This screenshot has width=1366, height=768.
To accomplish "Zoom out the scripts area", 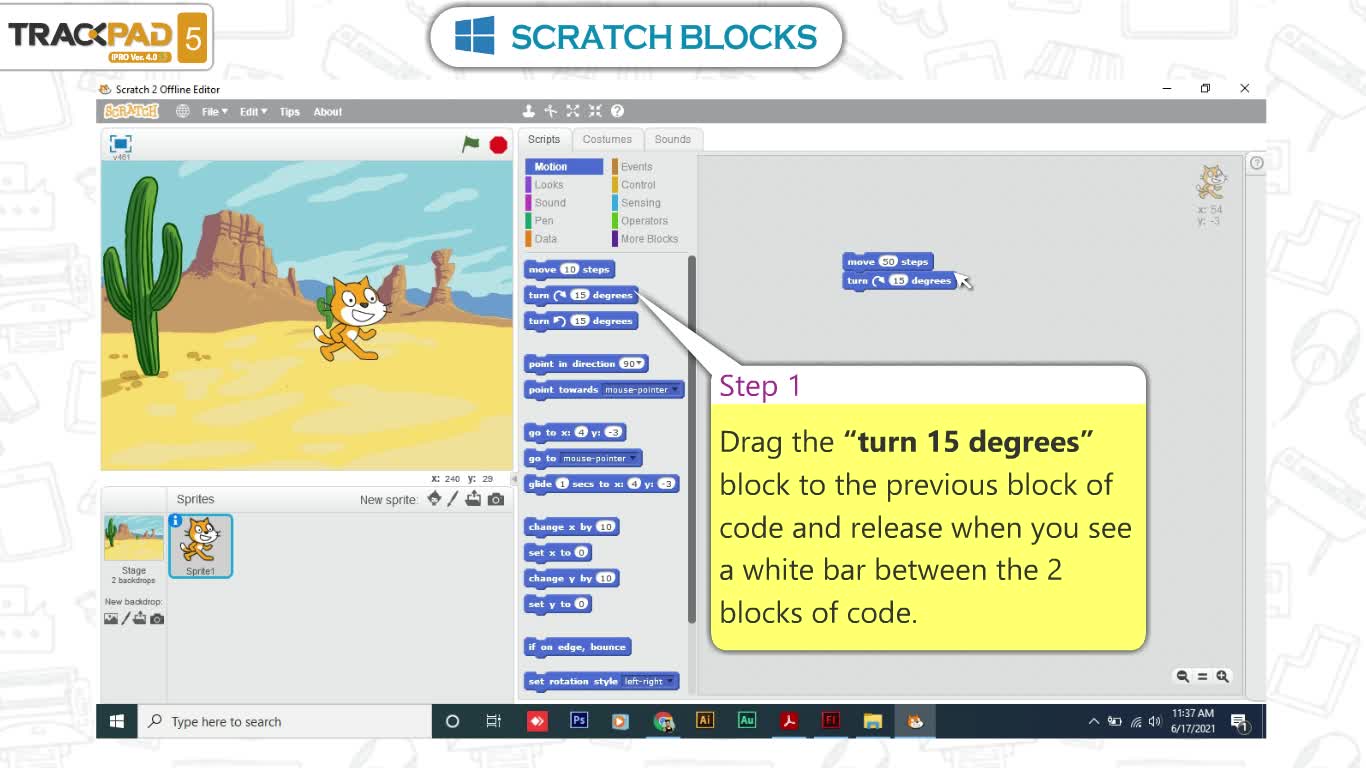I will click(1182, 676).
